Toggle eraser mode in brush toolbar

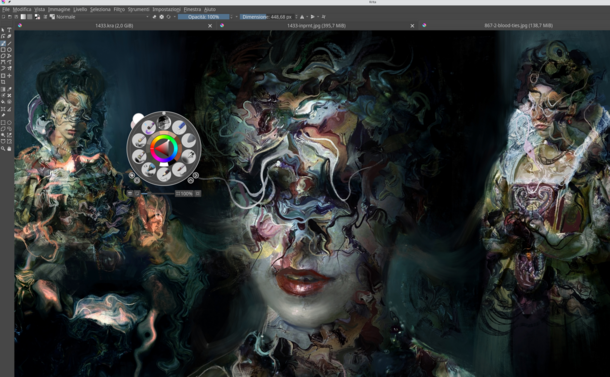pyautogui.click(x=154, y=17)
